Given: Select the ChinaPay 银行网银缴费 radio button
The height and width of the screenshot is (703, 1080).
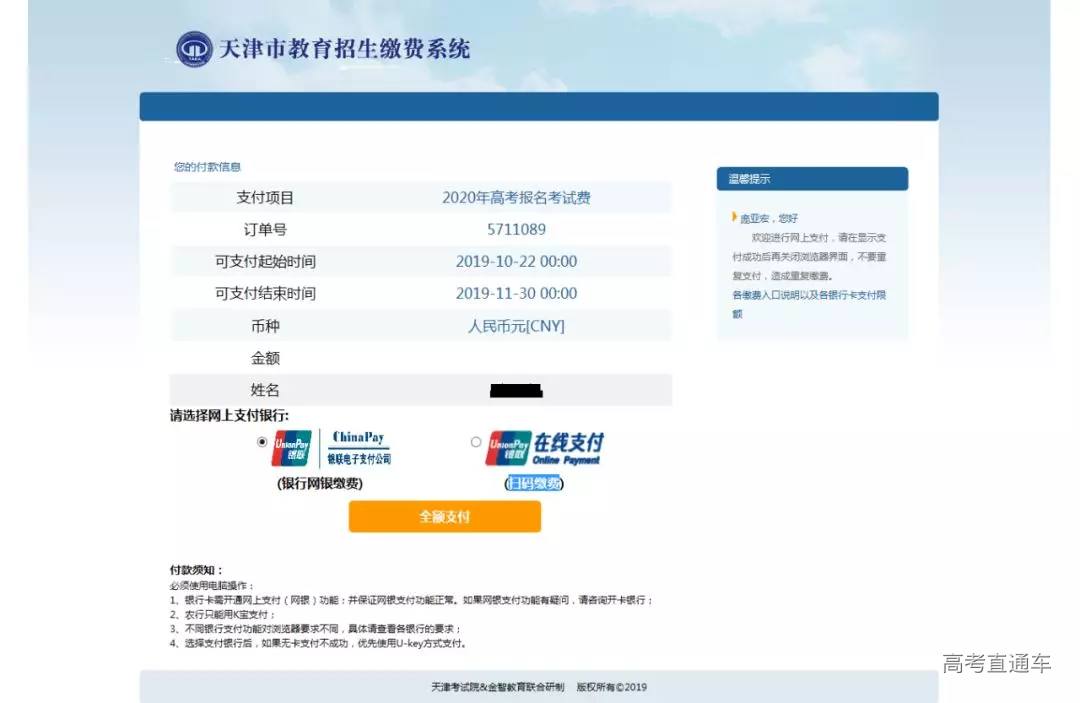Looking at the screenshot, I should point(263,441).
